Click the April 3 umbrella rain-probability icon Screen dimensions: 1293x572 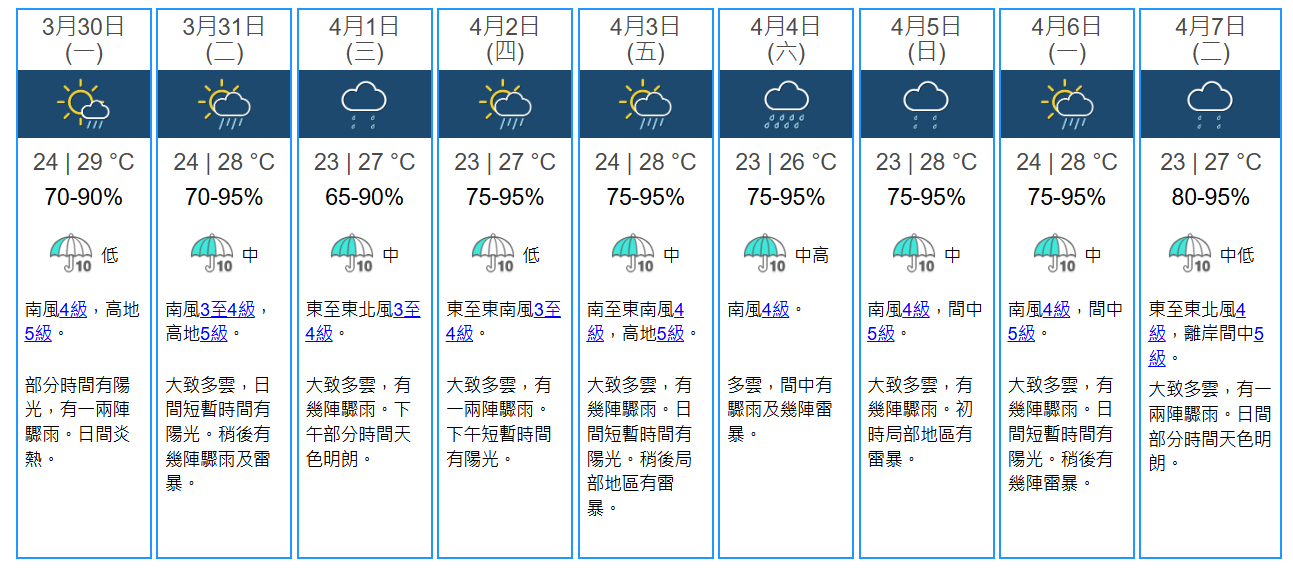(633, 254)
